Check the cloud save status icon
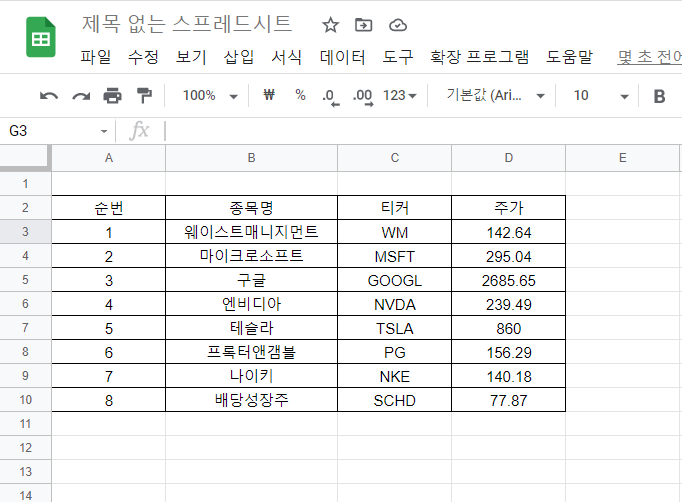682x502 pixels. coord(398,25)
